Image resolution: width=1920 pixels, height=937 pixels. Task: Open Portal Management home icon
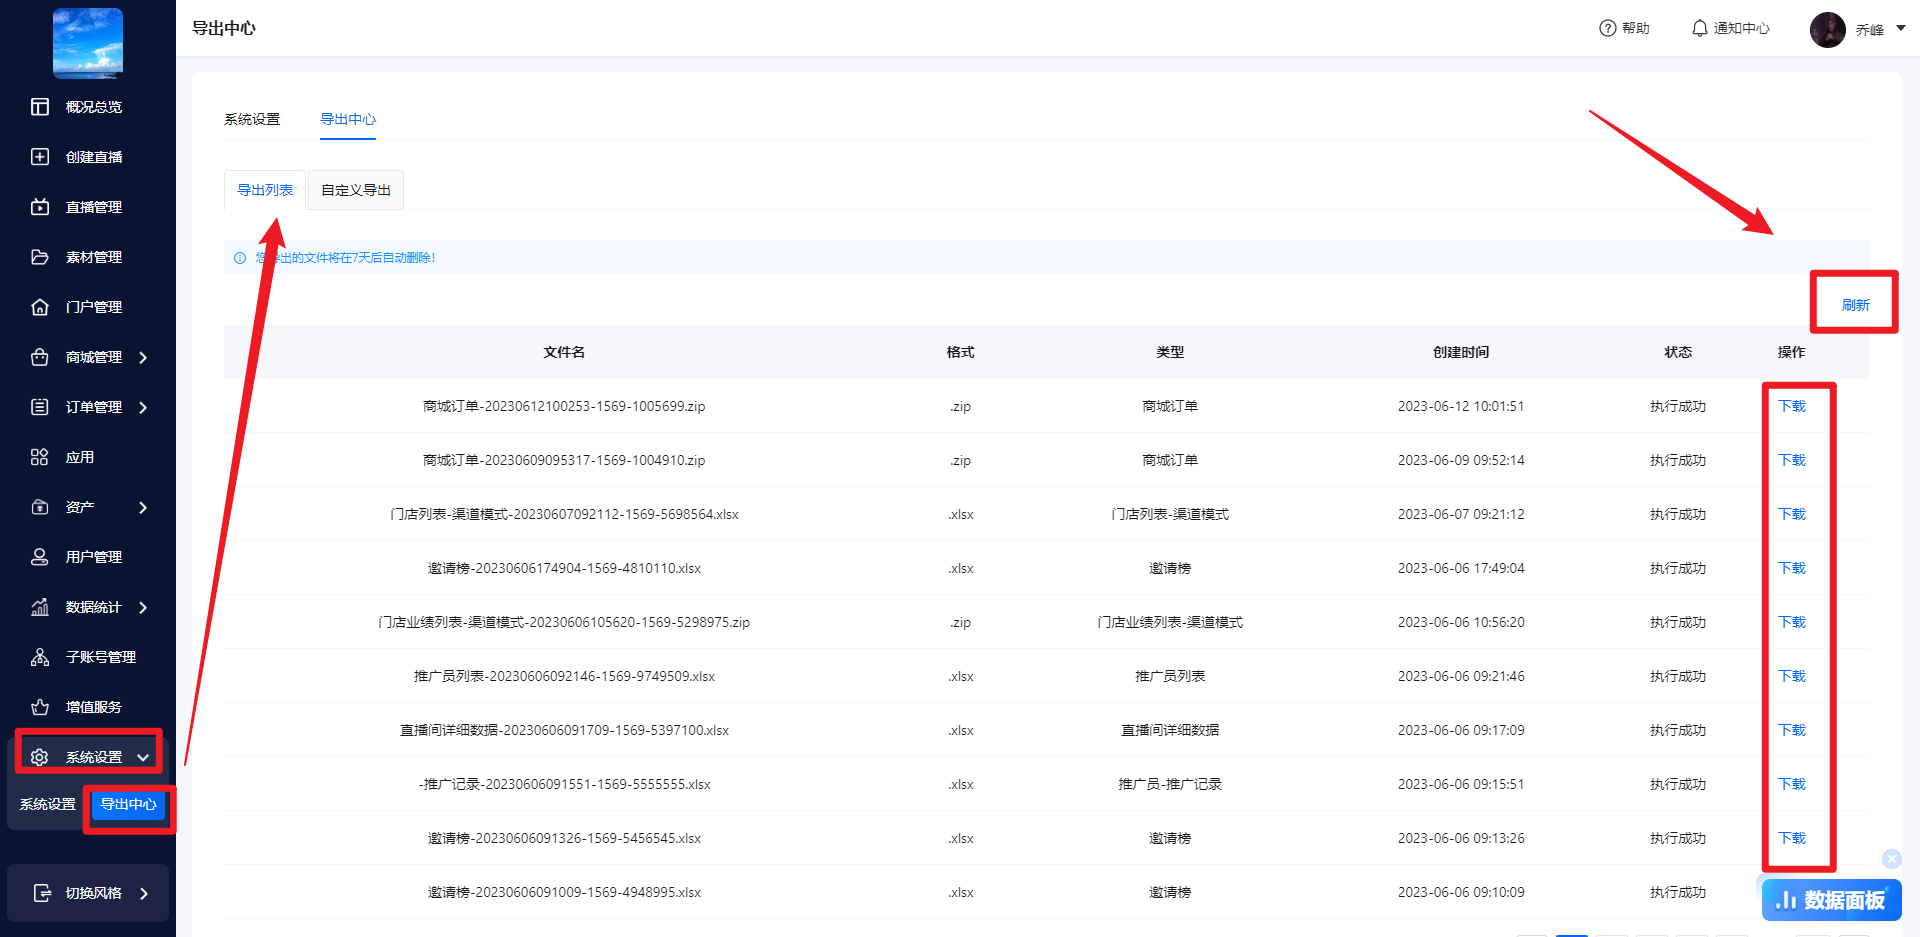pyautogui.click(x=40, y=307)
